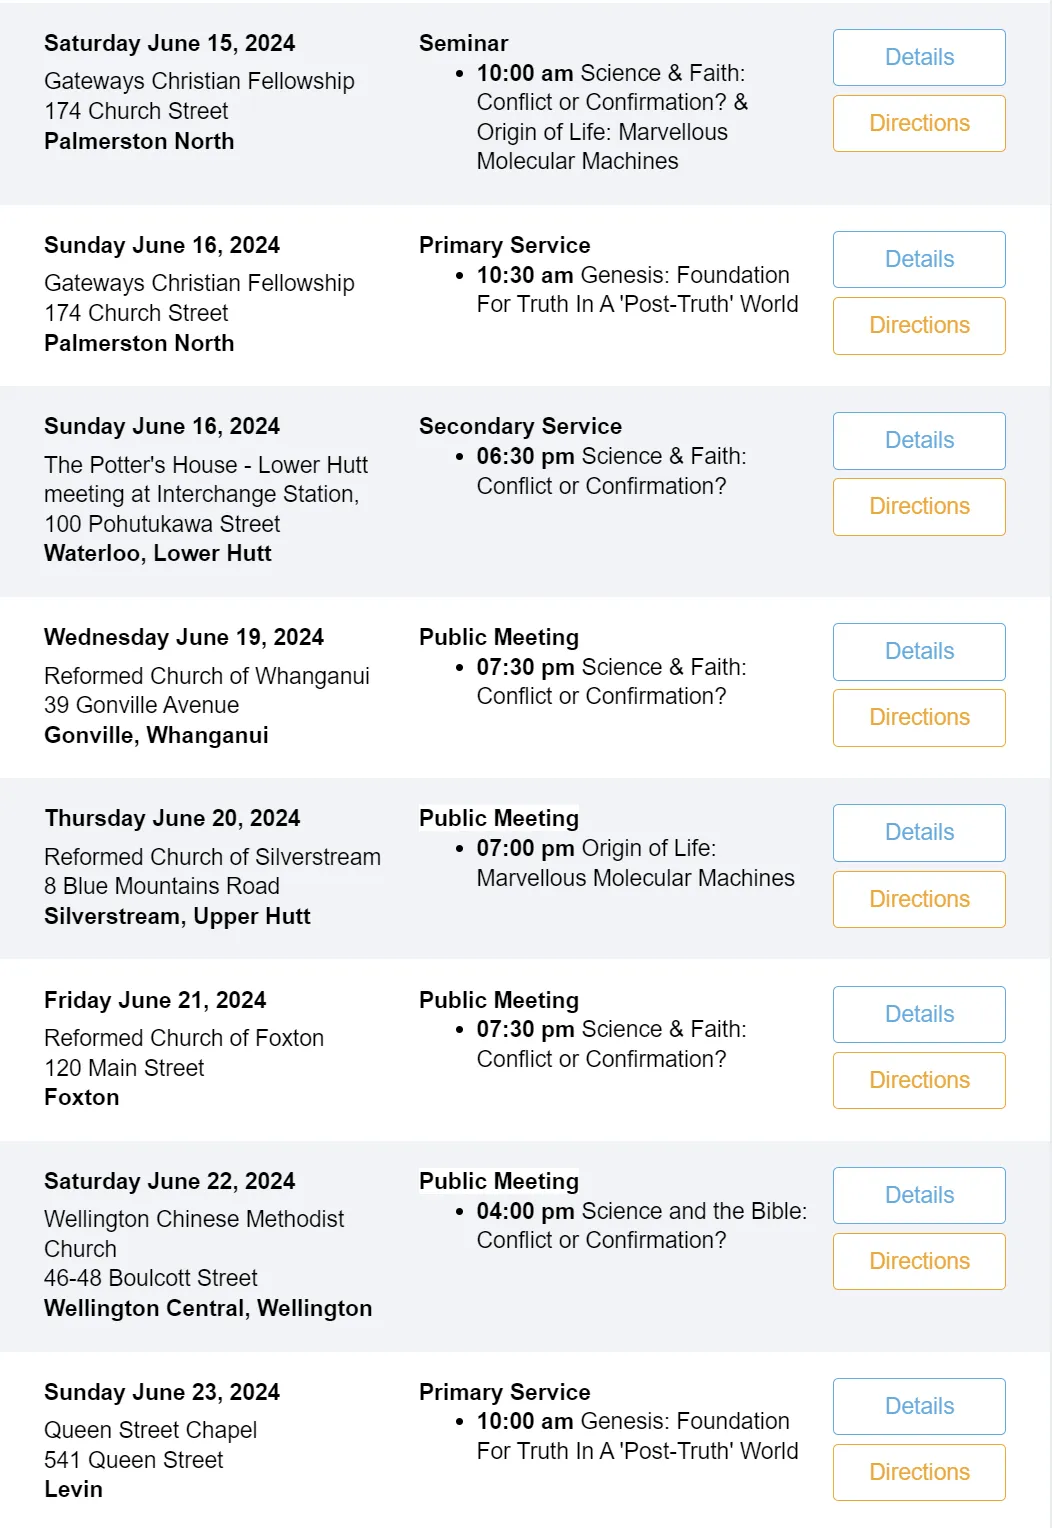Get Directions to Reformed Church of Whanganui
Screen dimensions: 1052x1528
(919, 717)
